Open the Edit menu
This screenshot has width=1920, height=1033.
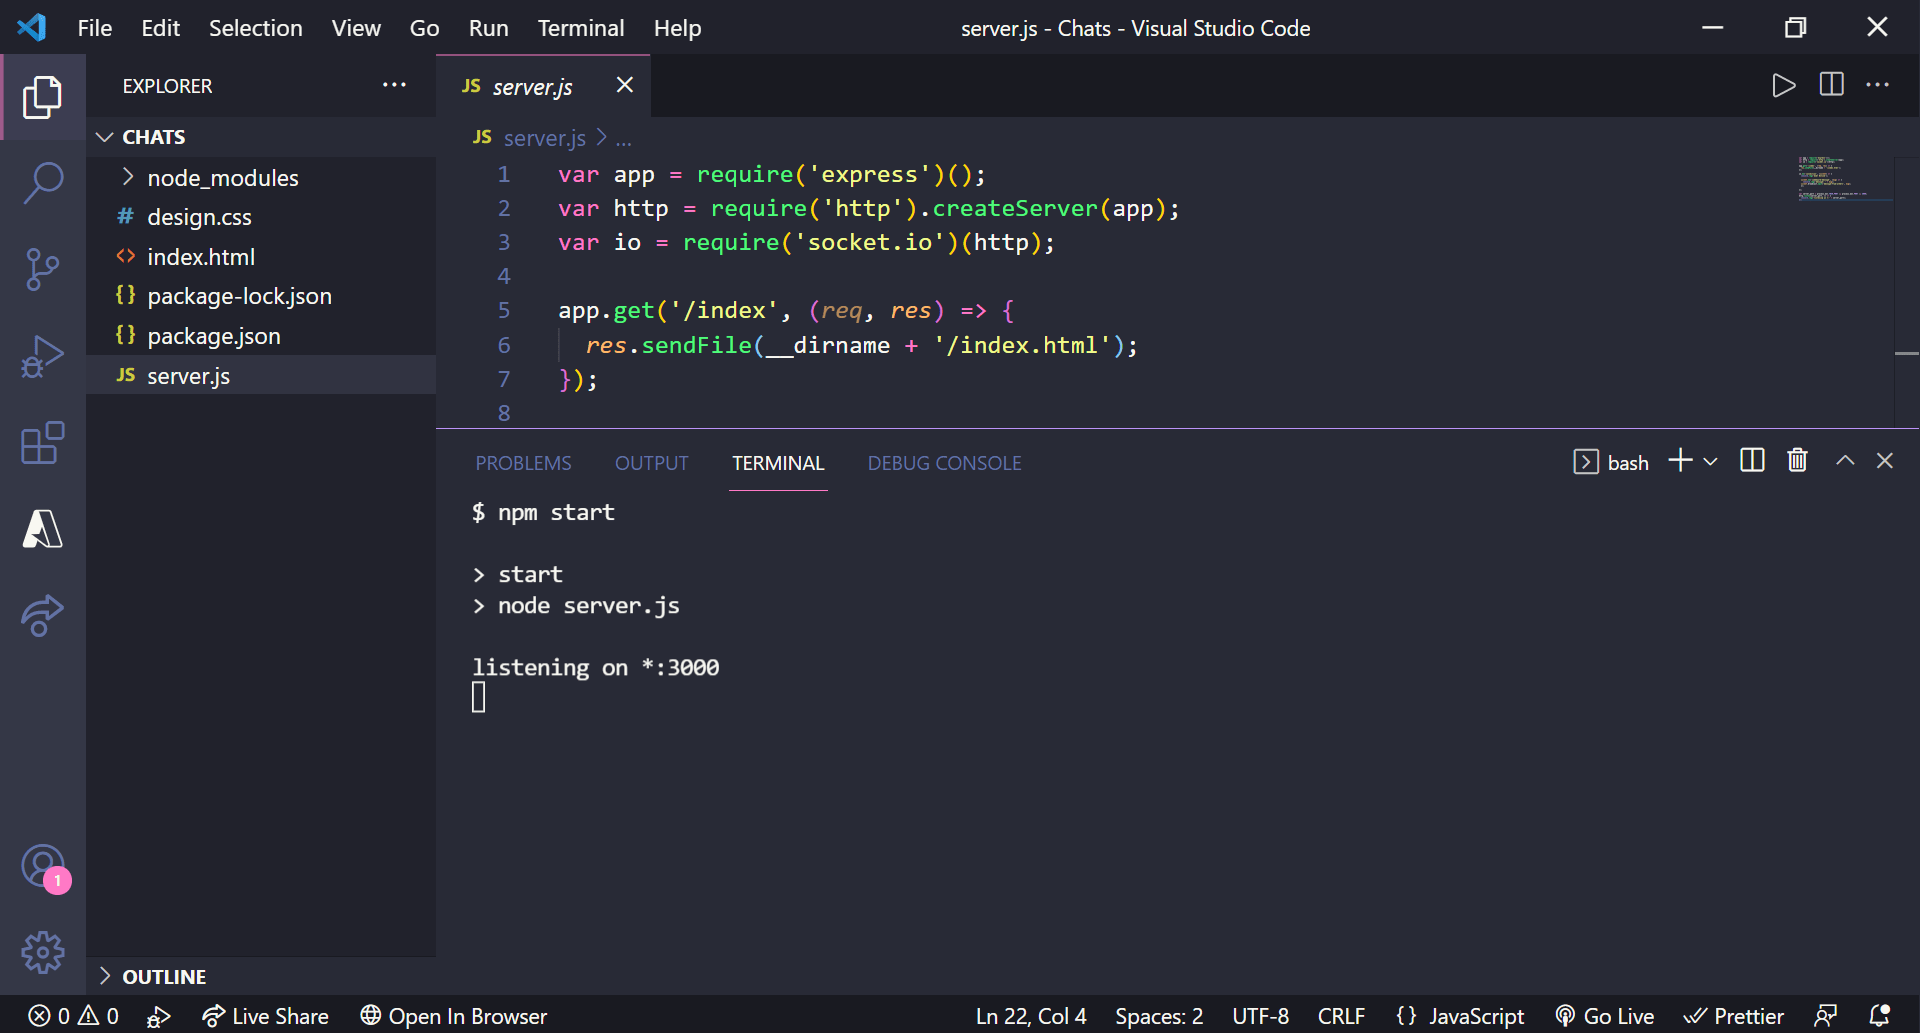pyautogui.click(x=161, y=28)
